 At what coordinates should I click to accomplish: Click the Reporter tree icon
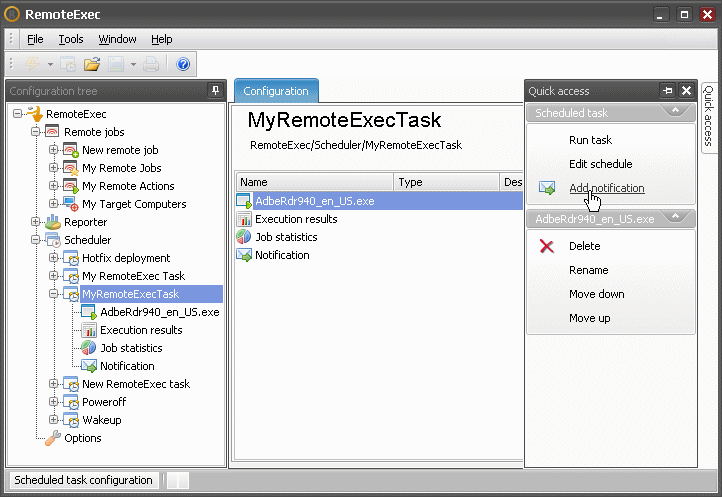click(52, 222)
